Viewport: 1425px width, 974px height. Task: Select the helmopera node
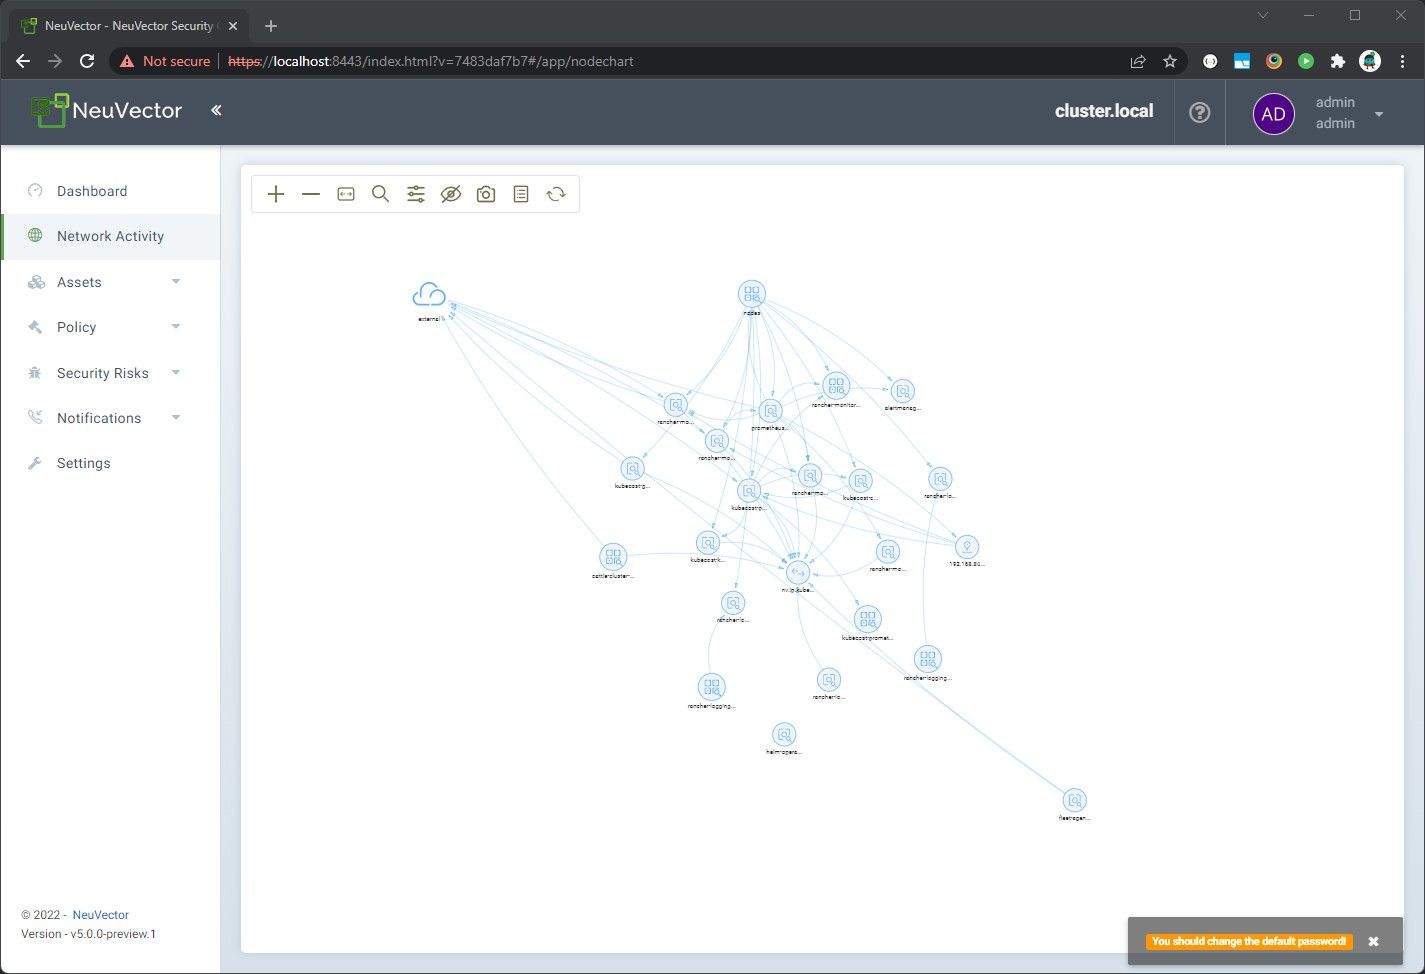[x=784, y=735]
